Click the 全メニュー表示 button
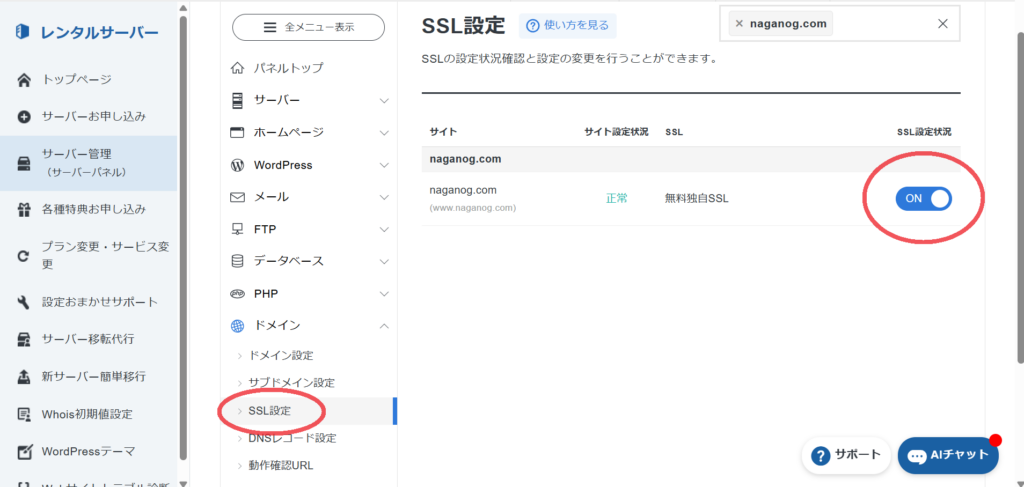 (x=308, y=27)
